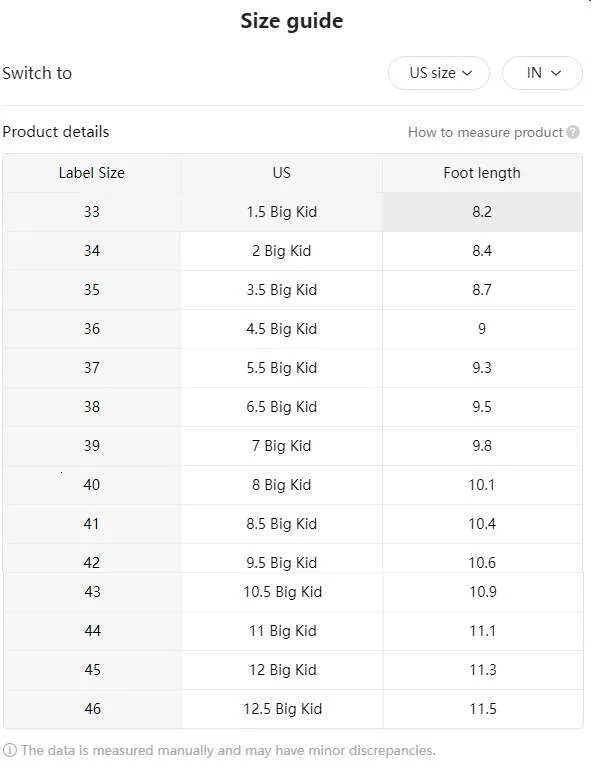Click label size 40 cell

[91, 485]
